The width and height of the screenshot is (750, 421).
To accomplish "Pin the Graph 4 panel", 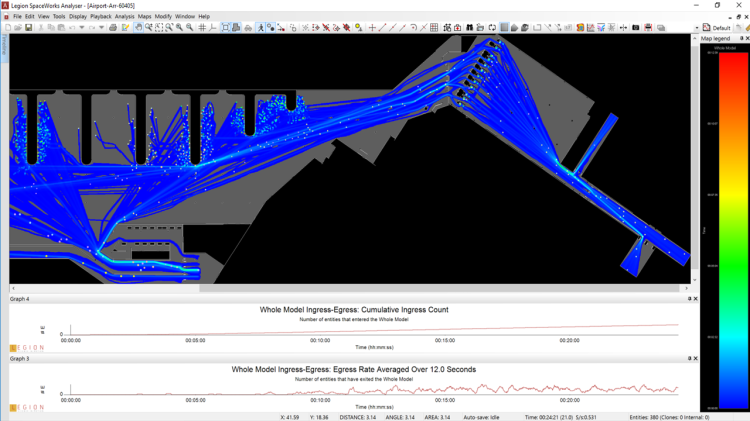I will pyautogui.click(x=689, y=299).
